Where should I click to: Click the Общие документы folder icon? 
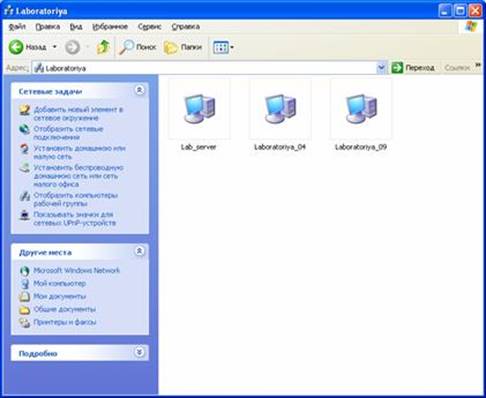pos(25,310)
